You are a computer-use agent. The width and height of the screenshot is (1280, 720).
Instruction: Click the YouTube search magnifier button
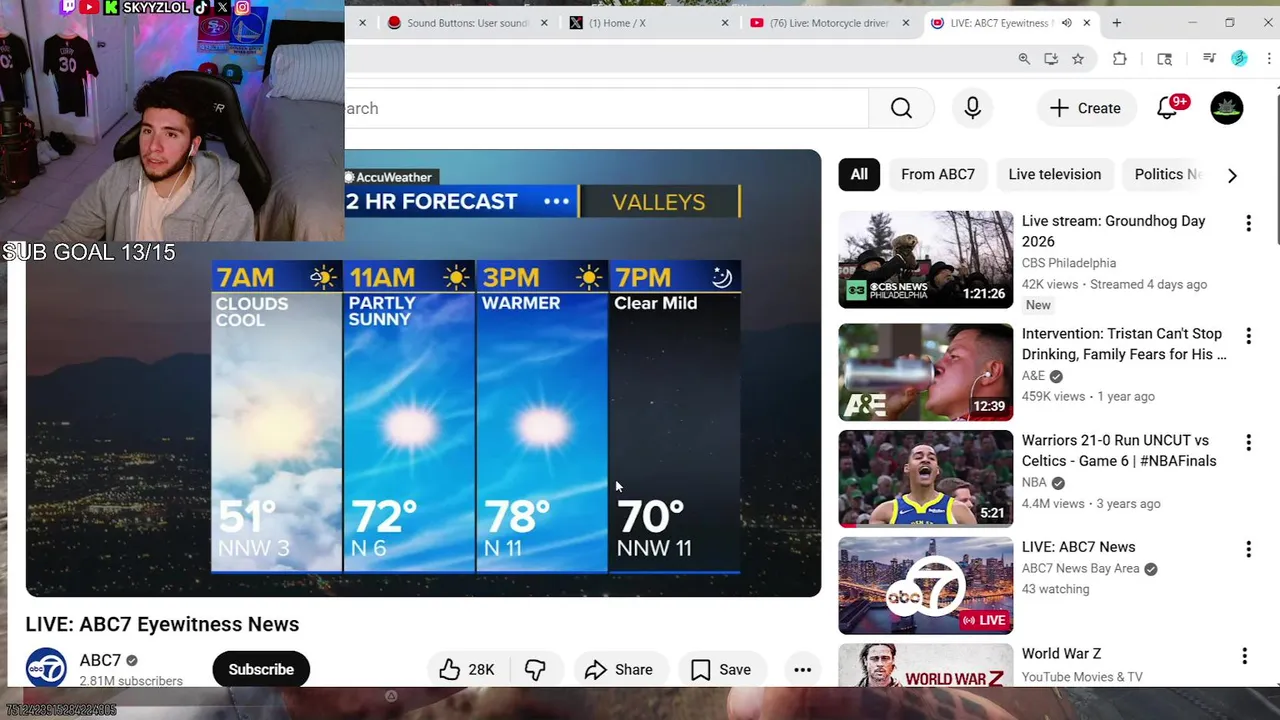[901, 108]
